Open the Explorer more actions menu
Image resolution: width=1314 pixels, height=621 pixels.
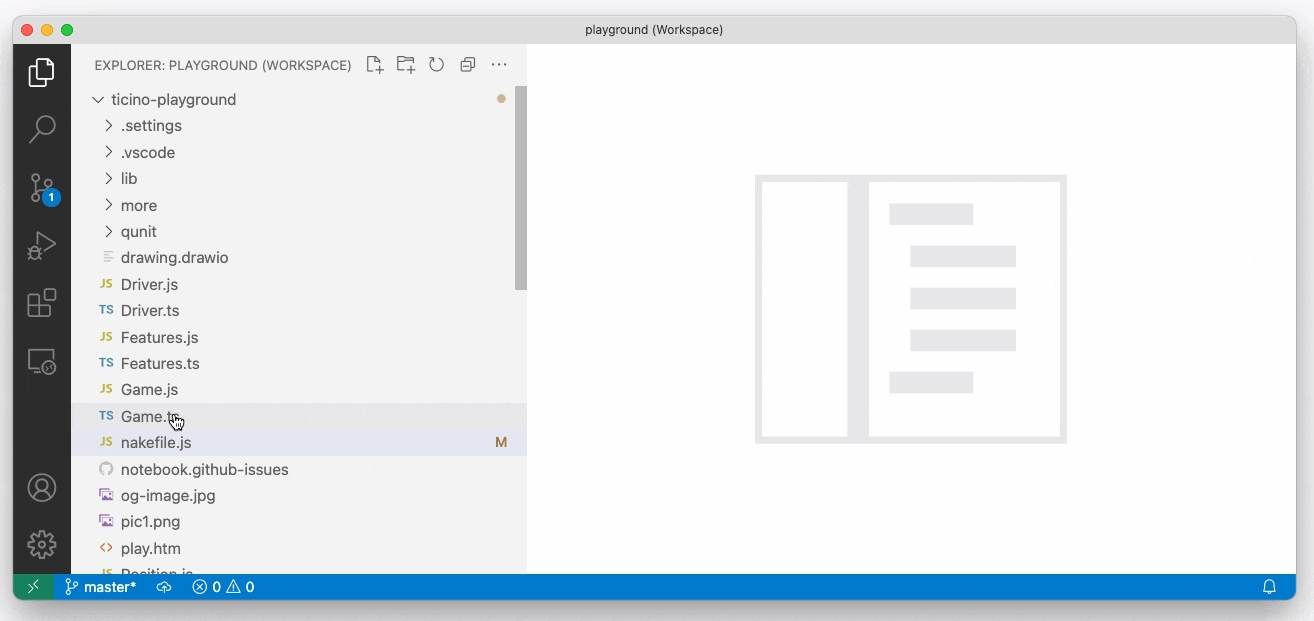click(499, 64)
